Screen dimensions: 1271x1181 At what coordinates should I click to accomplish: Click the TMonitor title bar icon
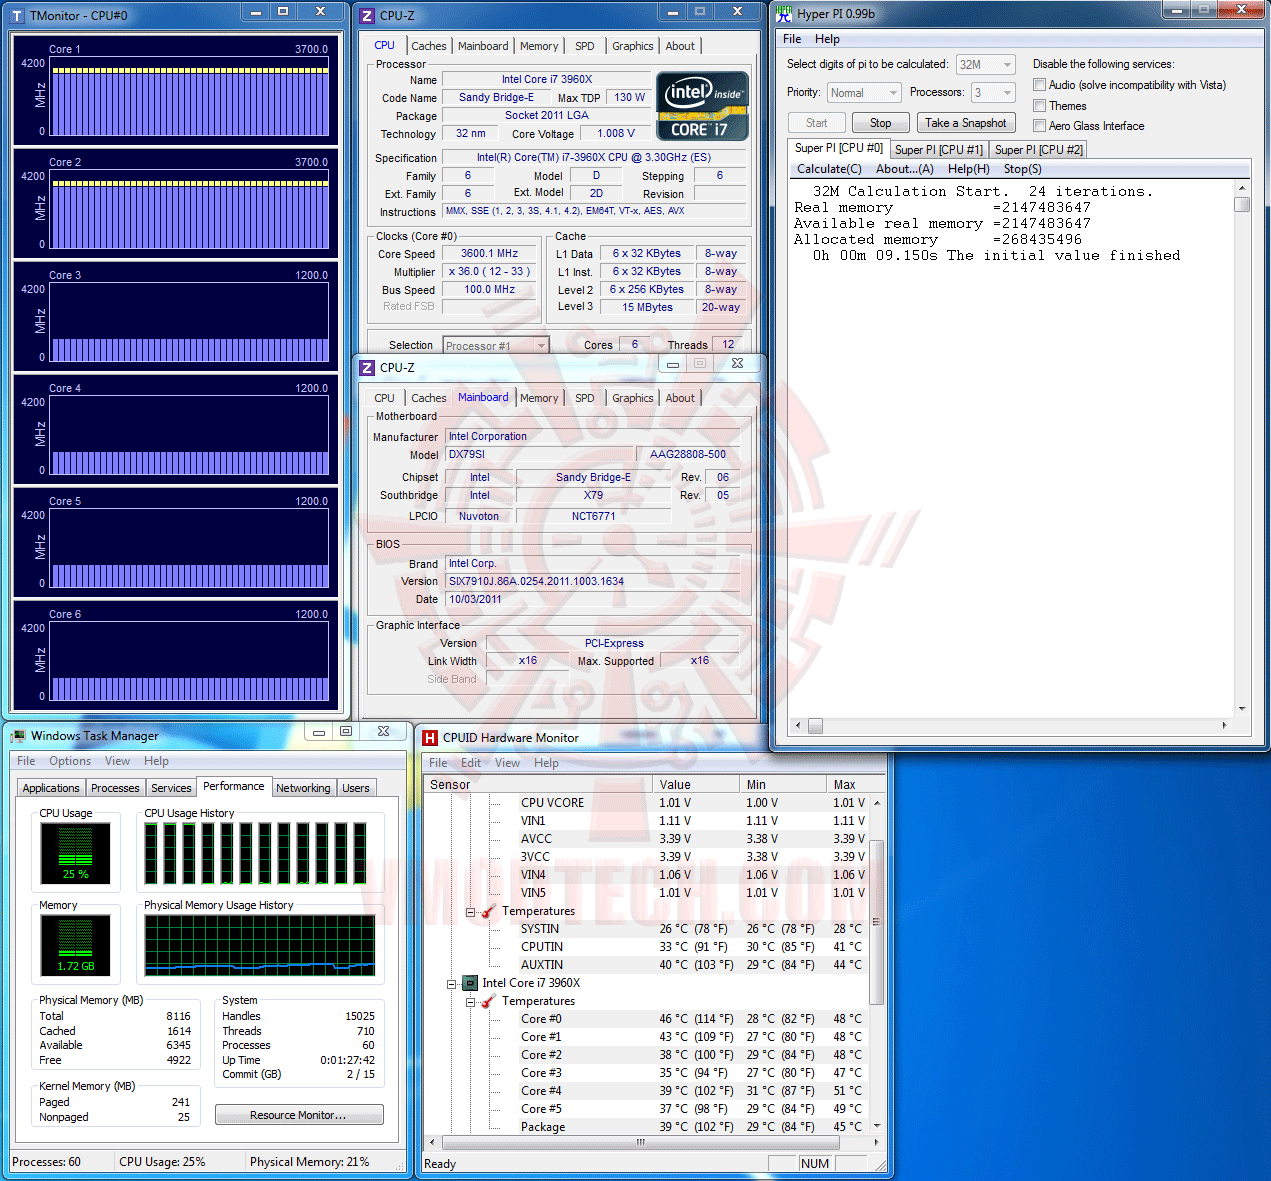coord(17,16)
